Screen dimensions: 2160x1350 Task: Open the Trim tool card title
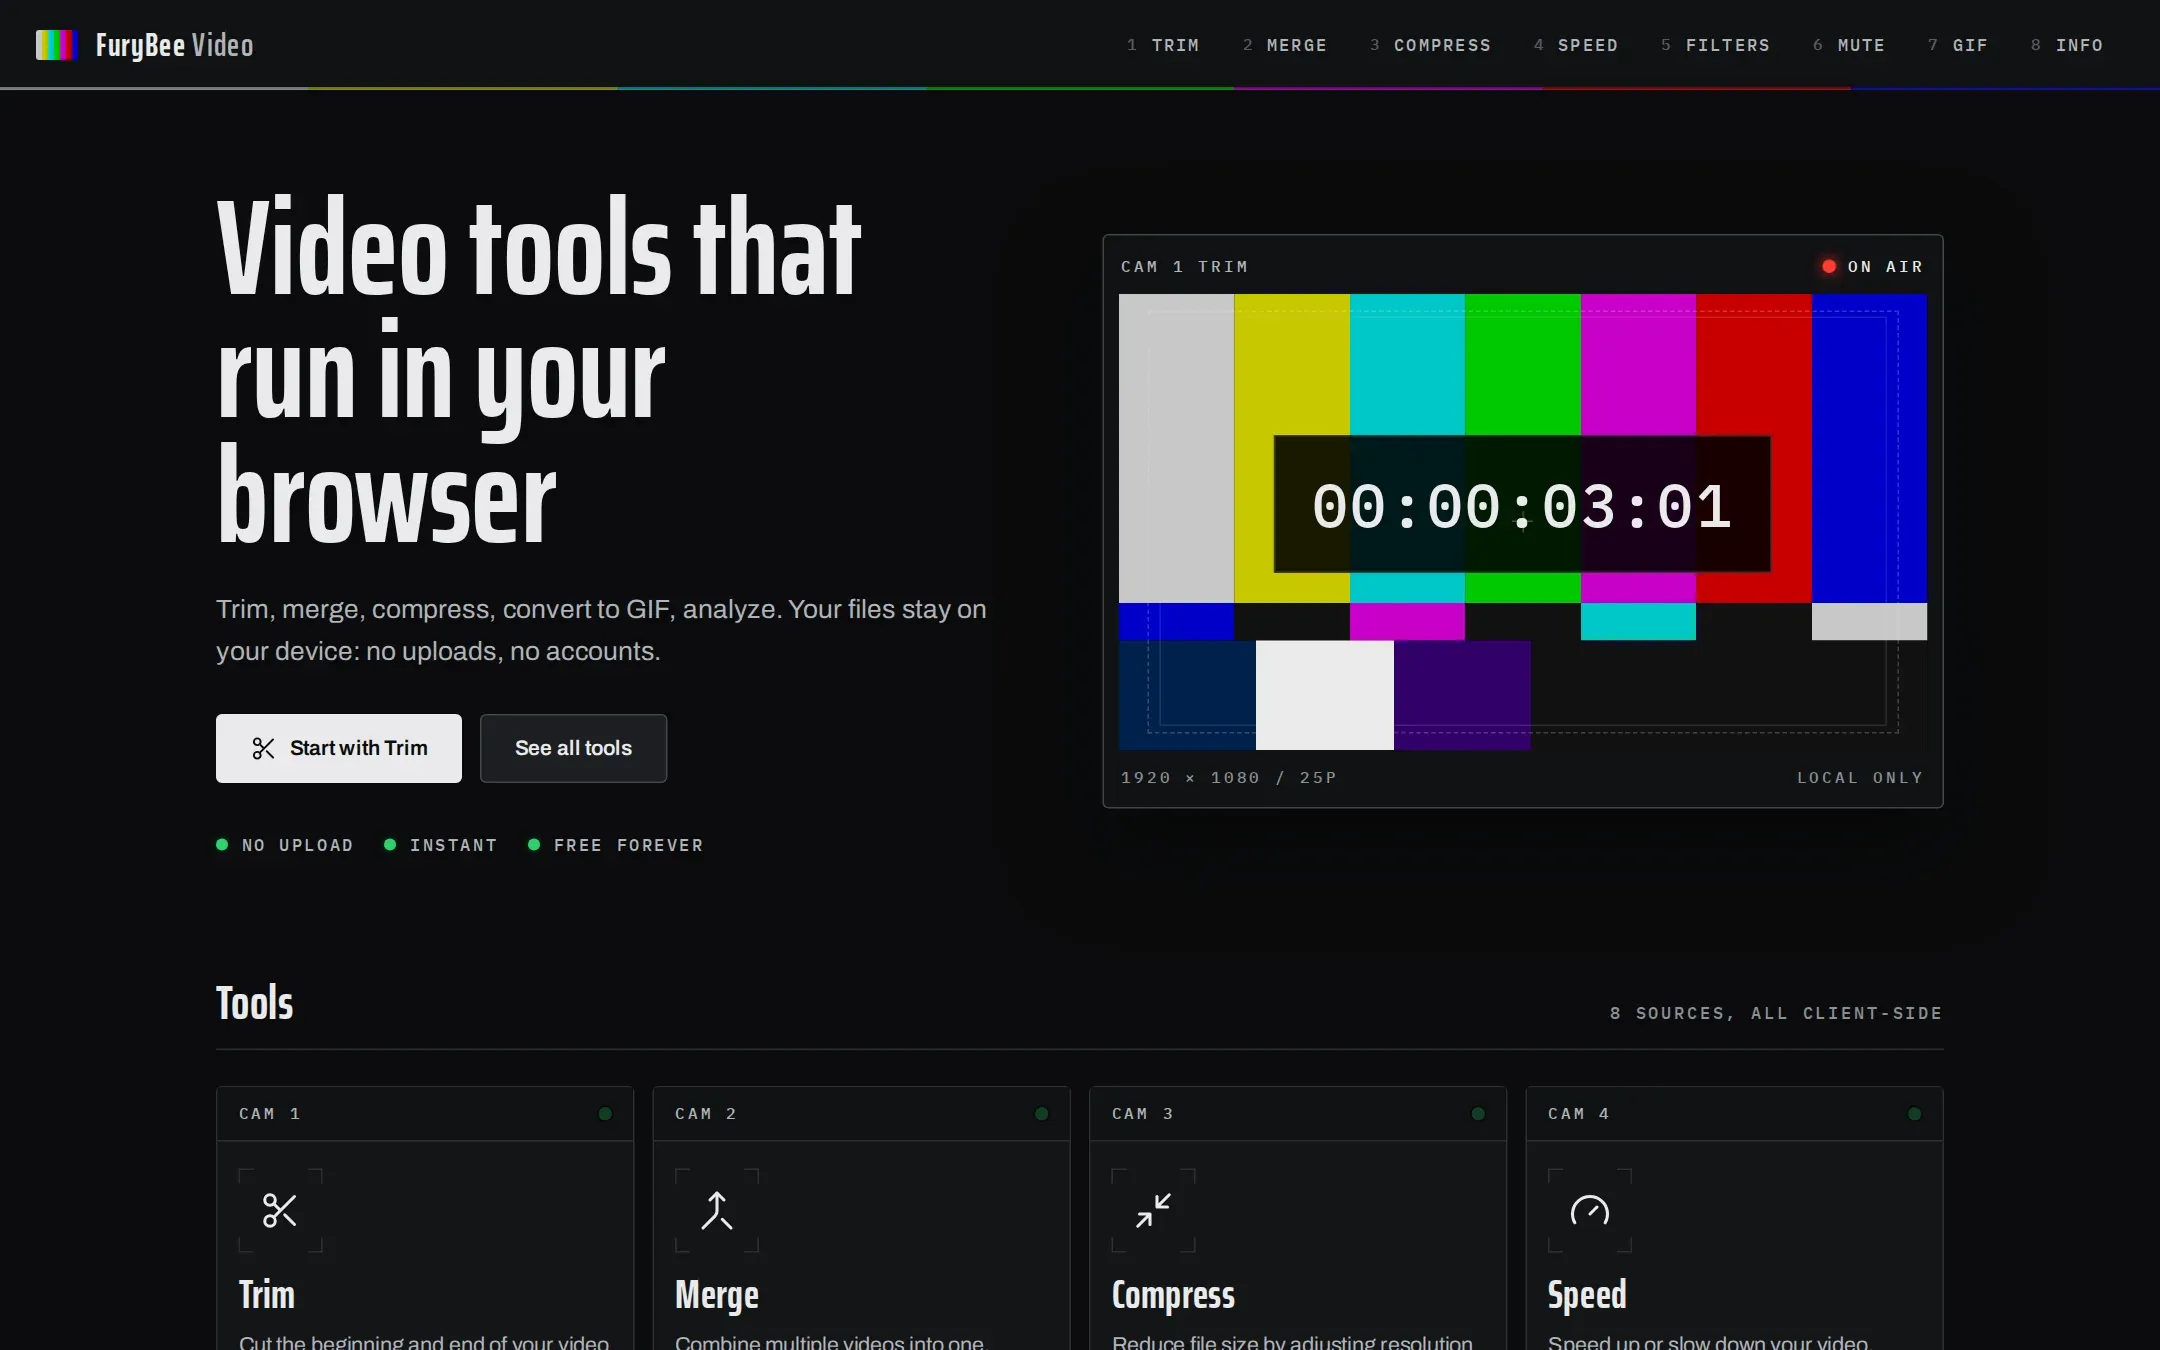point(267,1294)
